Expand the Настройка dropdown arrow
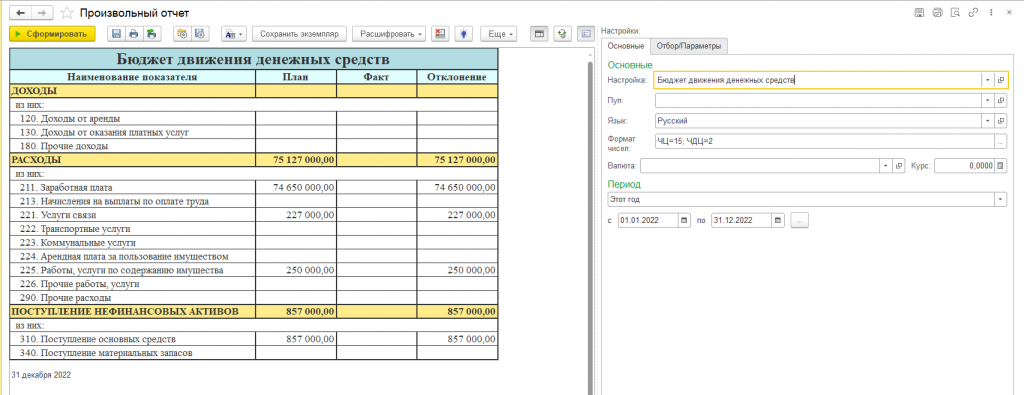 coord(987,80)
